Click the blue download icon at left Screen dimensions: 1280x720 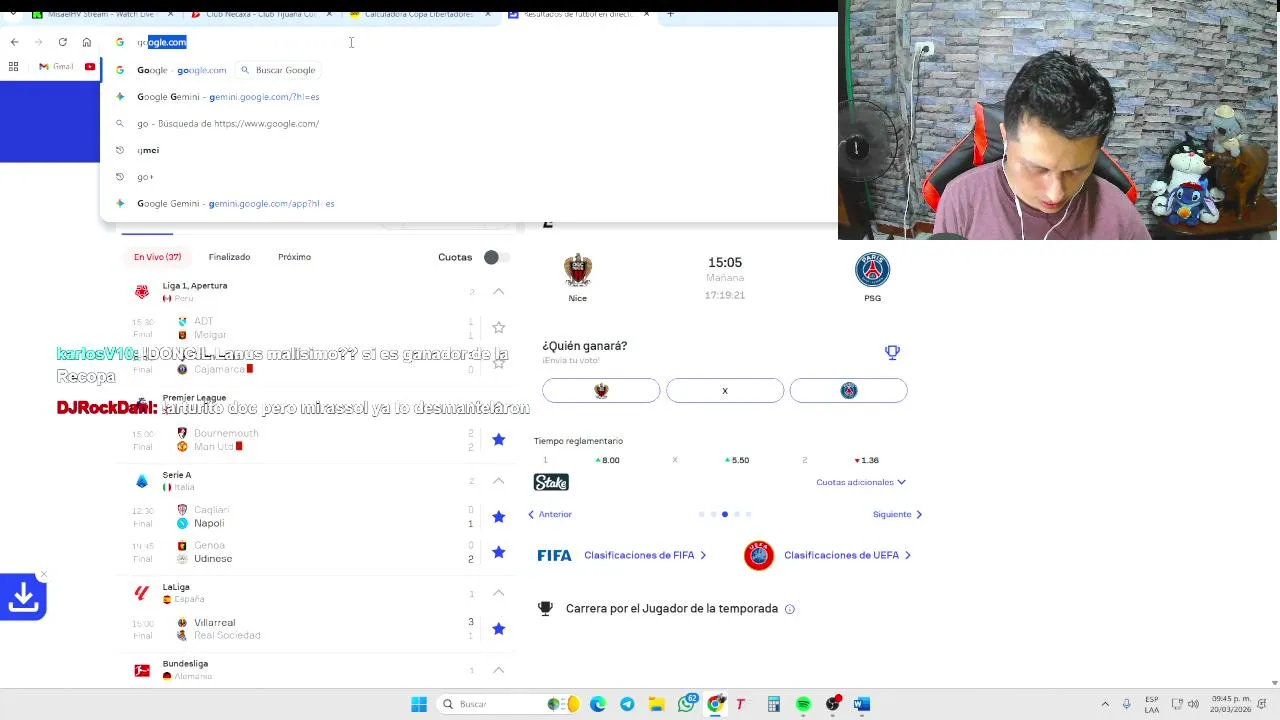click(23, 598)
